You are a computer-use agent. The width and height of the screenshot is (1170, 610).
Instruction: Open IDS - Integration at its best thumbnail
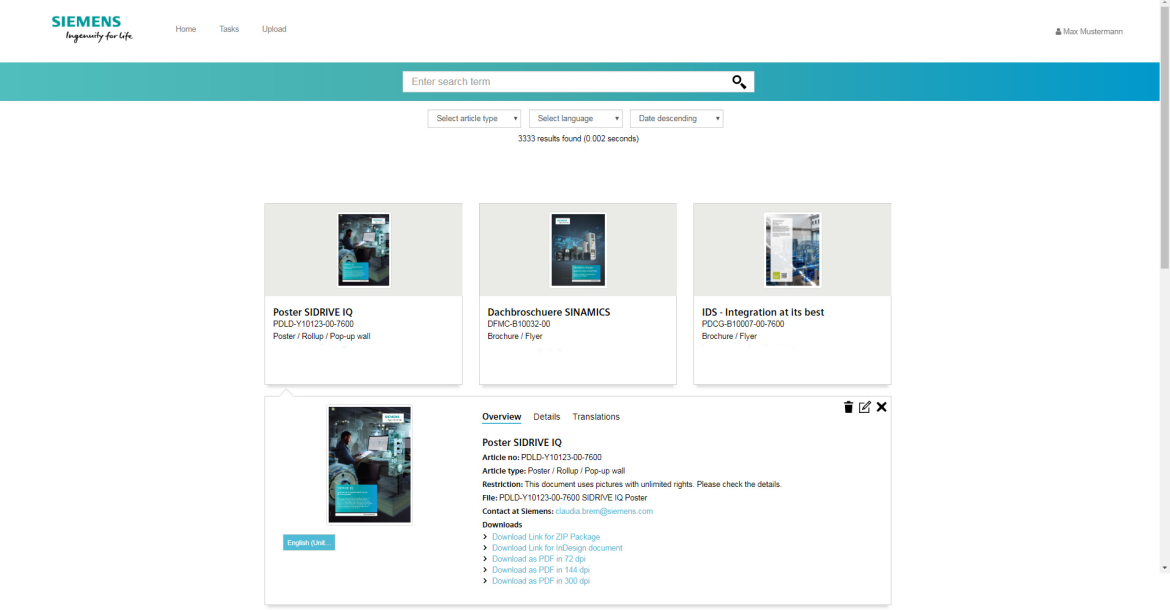792,250
